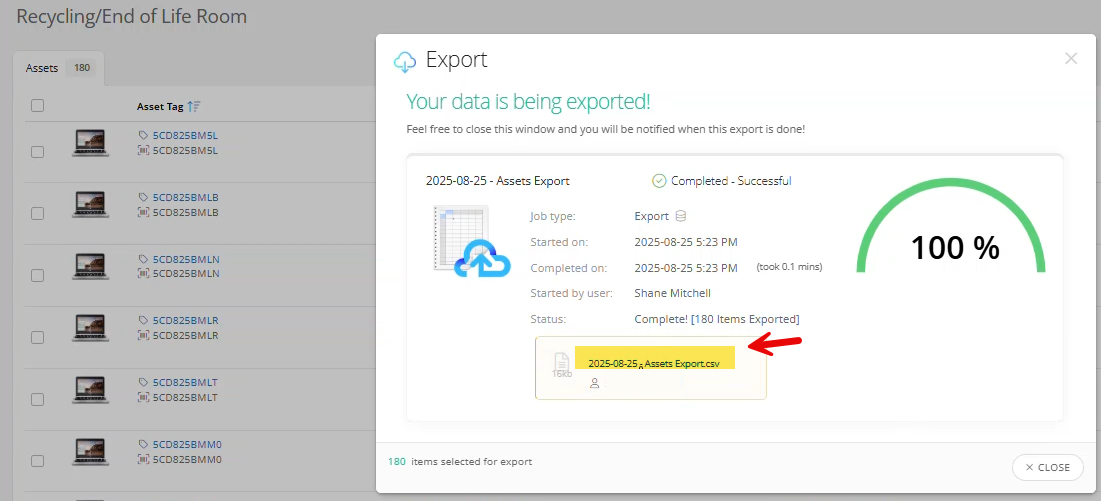Click the cloud download icon beside Export title

coord(405,62)
